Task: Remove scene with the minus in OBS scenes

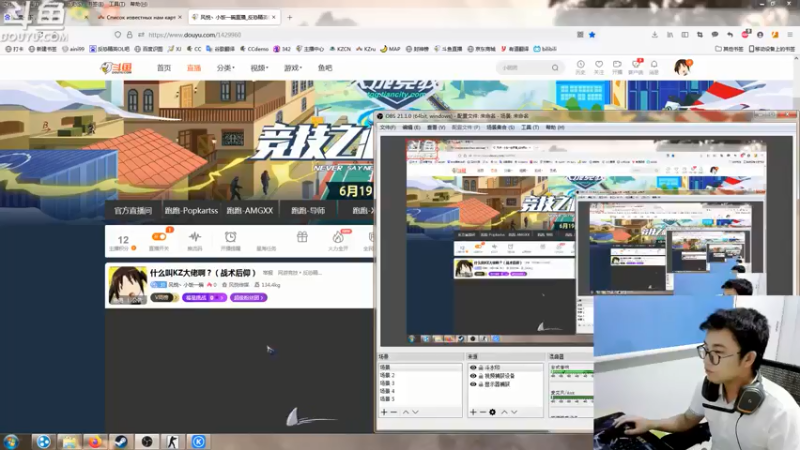Action: click(x=394, y=412)
